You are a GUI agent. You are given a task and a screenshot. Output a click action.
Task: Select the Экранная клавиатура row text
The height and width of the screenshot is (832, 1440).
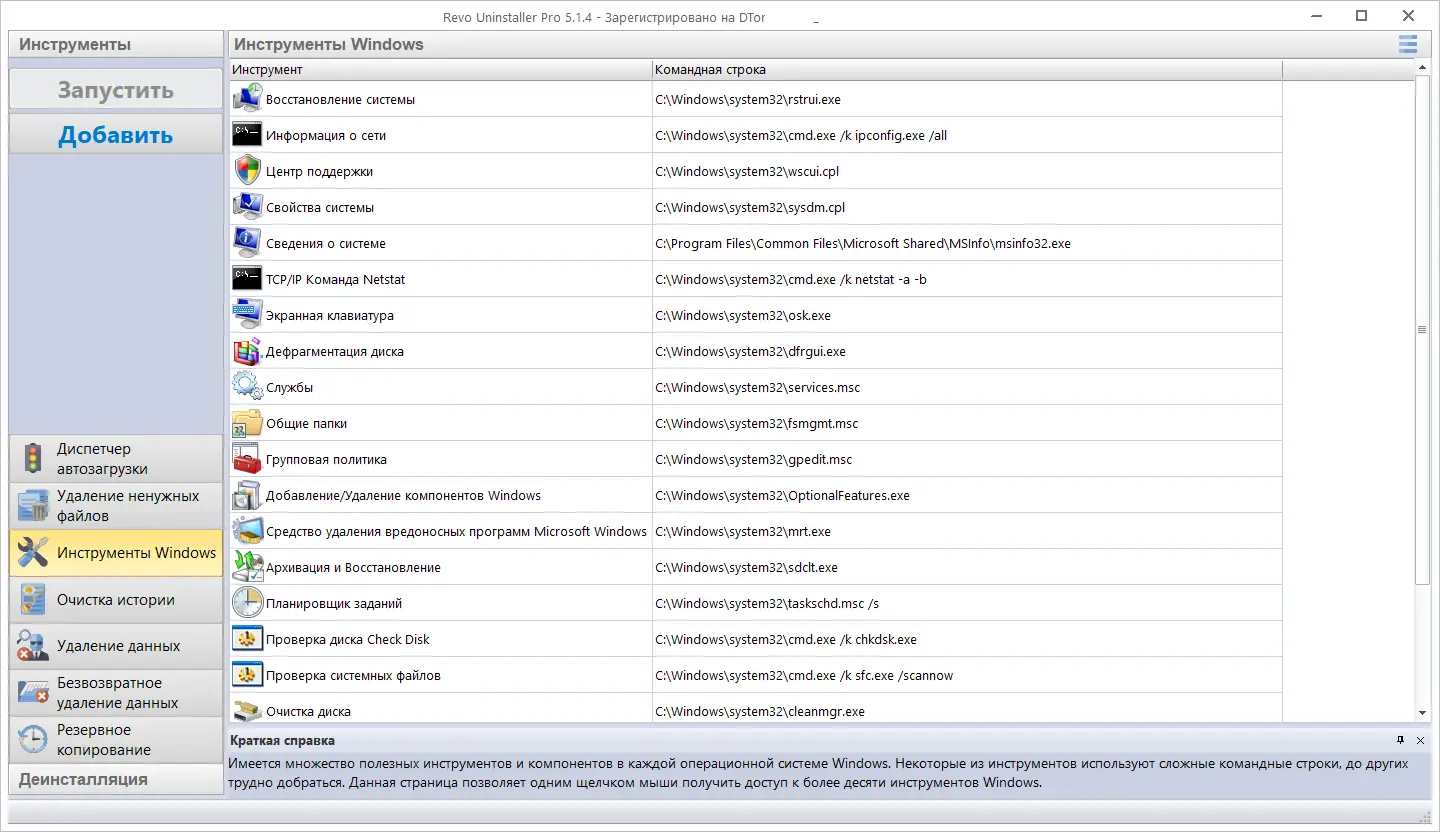pos(330,316)
